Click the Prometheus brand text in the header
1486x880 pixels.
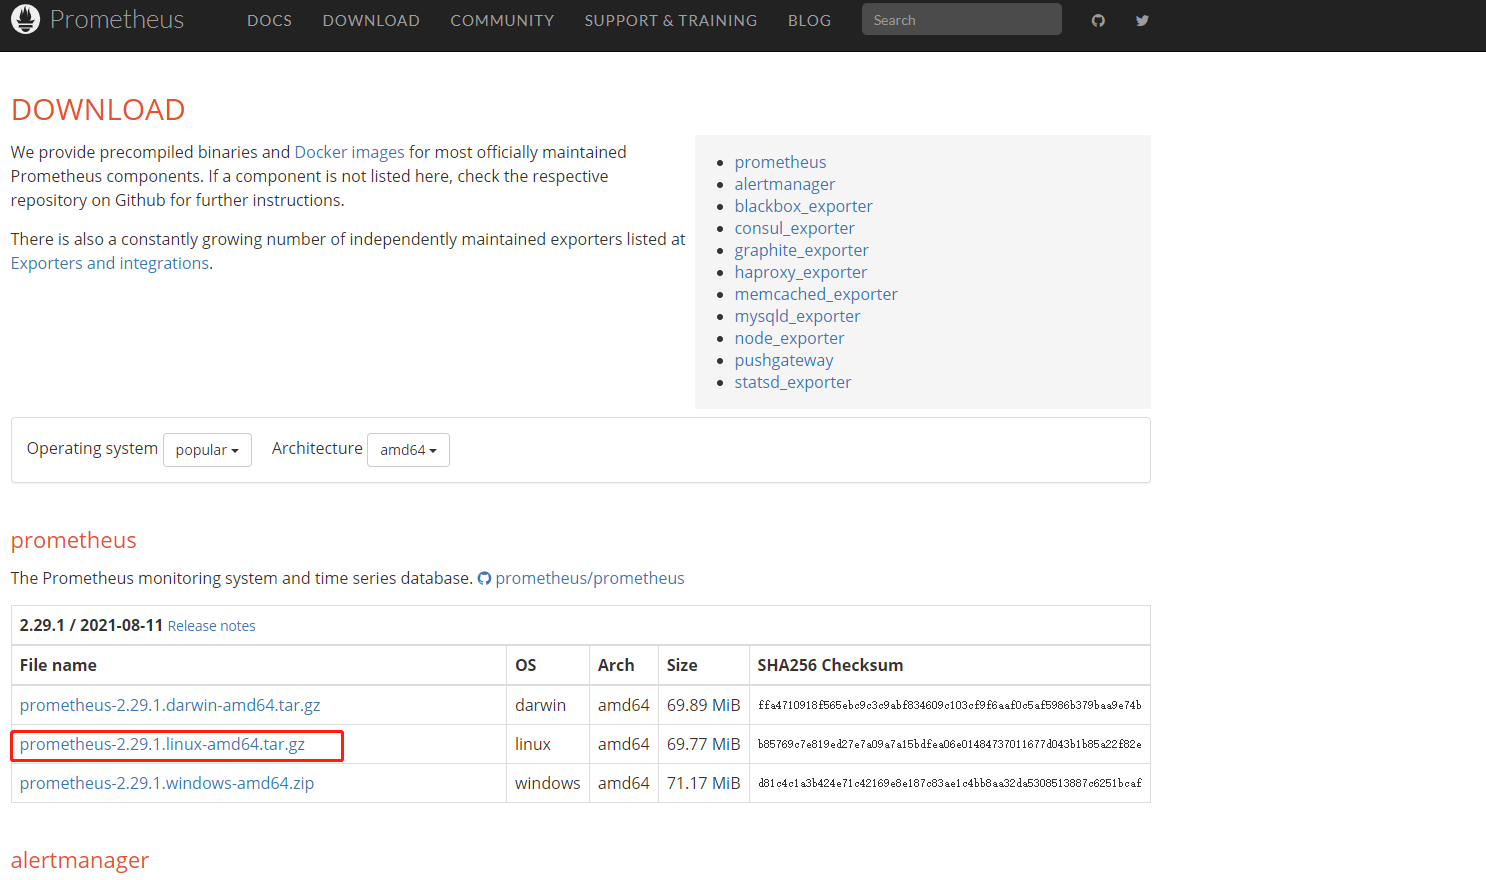[117, 19]
